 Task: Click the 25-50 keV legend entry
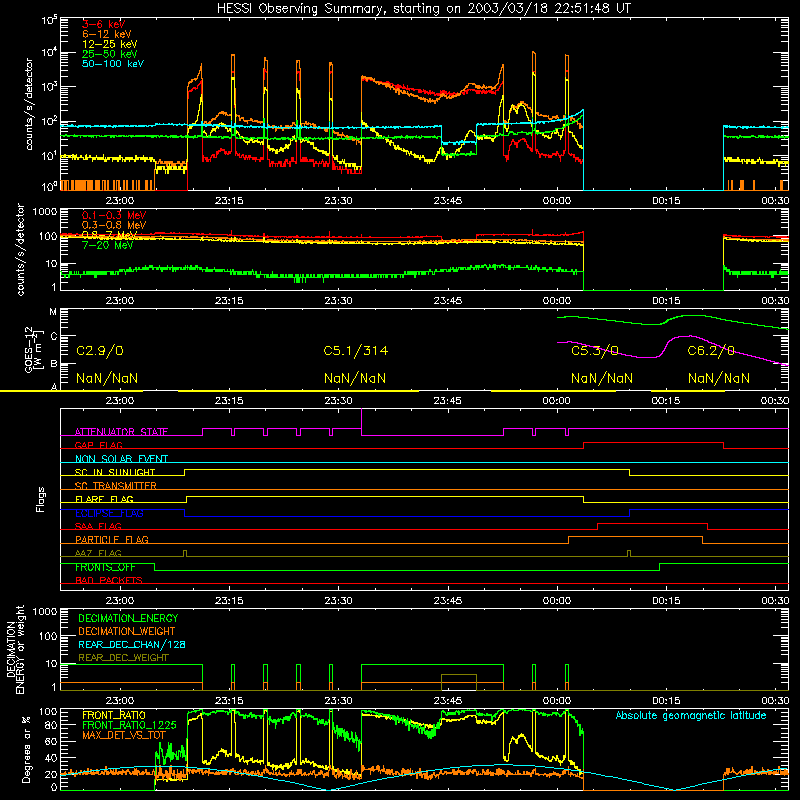tap(109, 54)
